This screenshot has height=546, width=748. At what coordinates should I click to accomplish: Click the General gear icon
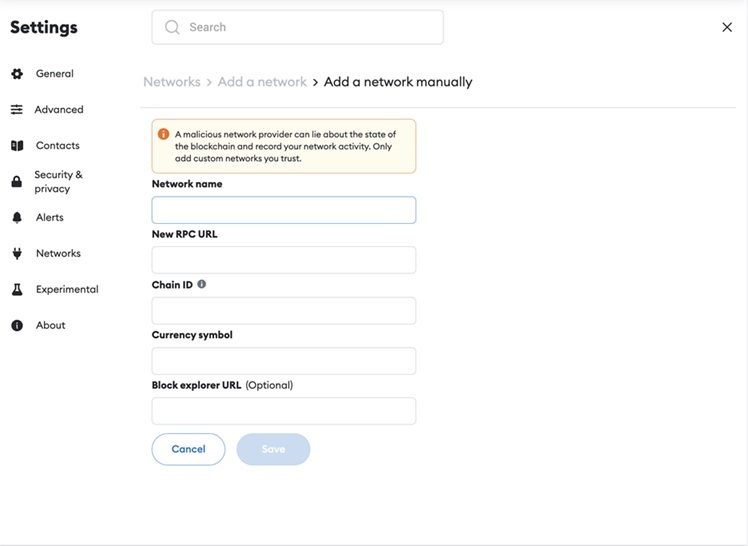pyautogui.click(x=17, y=74)
